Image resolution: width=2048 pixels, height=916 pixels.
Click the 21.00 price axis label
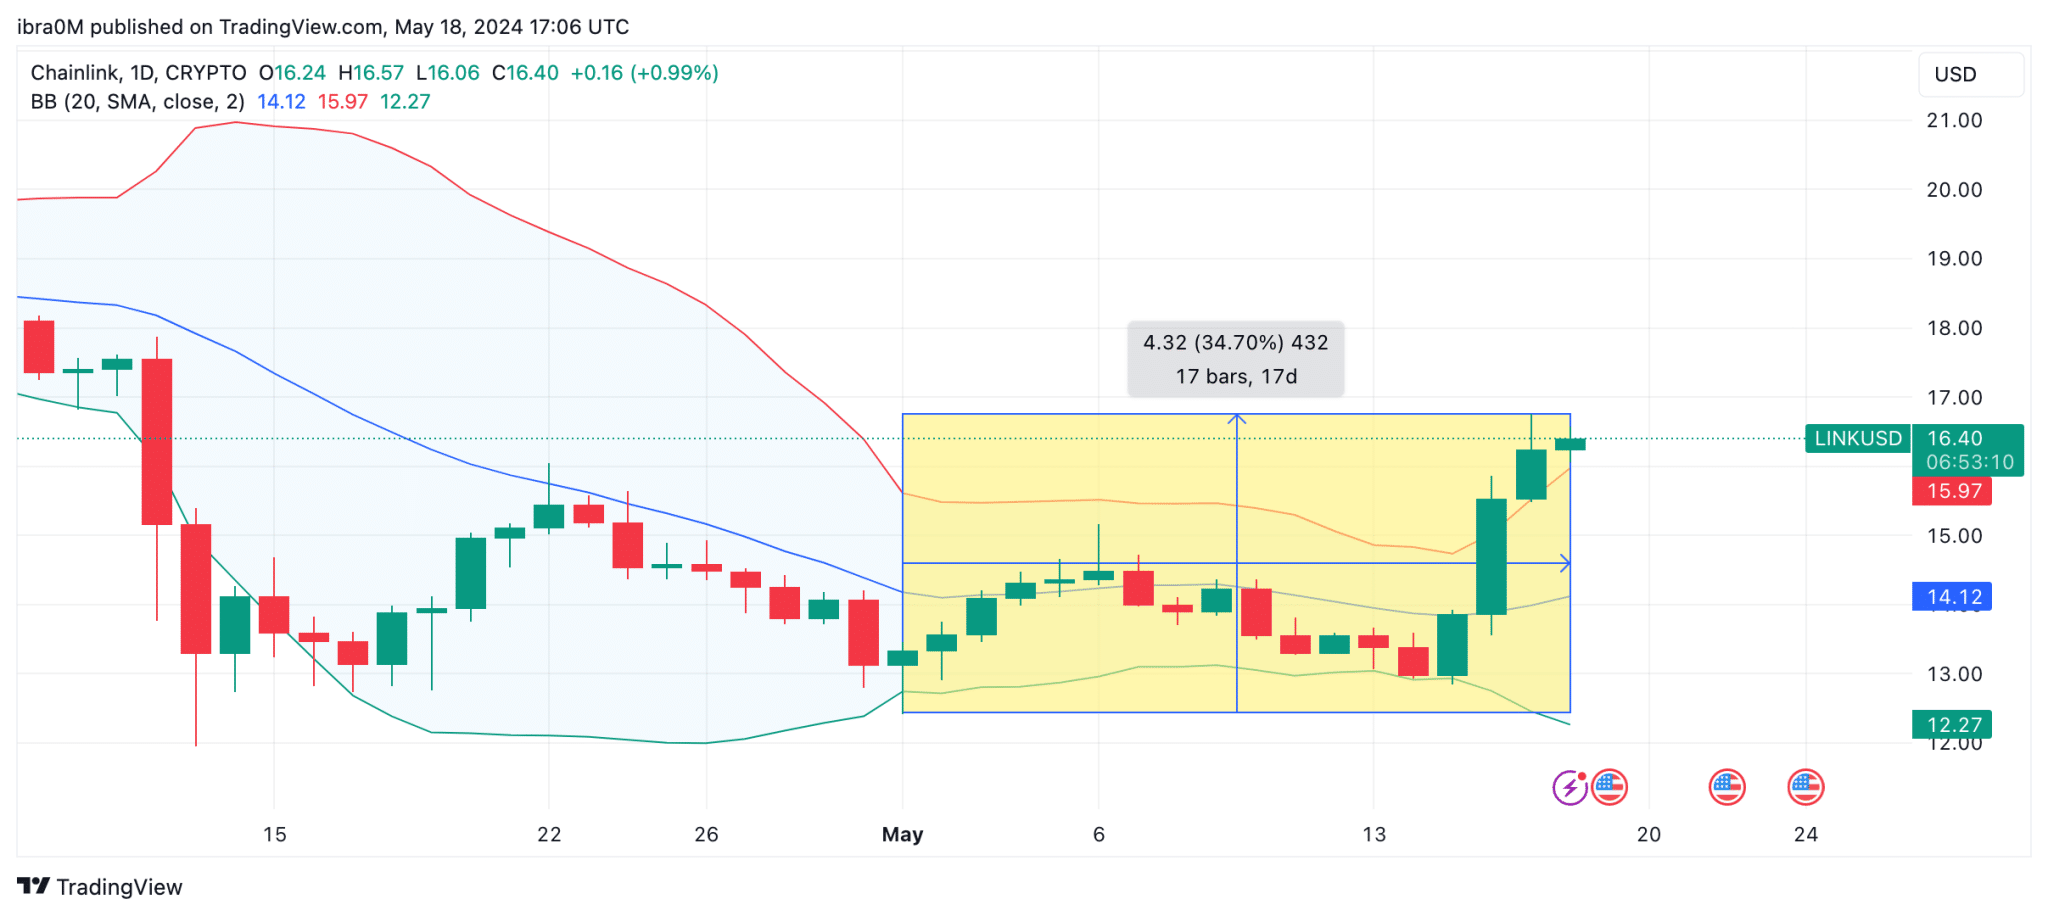coord(1954,121)
